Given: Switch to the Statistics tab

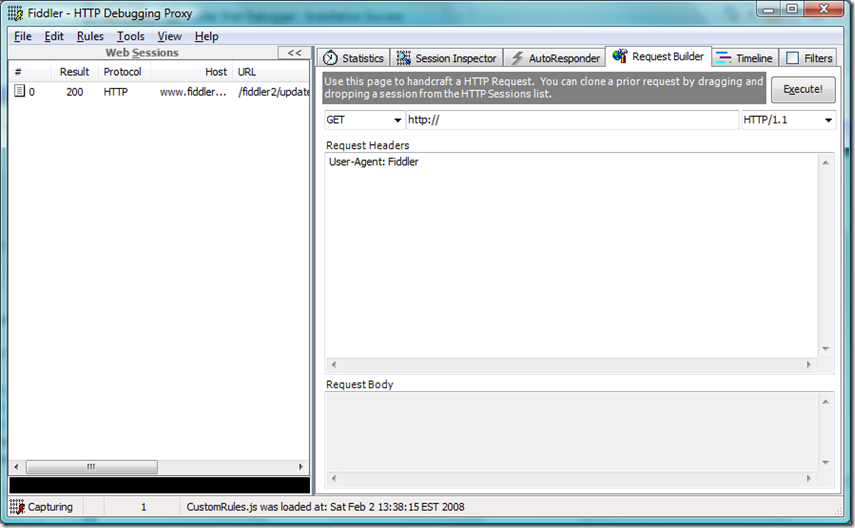Looking at the screenshot, I should 354,58.
